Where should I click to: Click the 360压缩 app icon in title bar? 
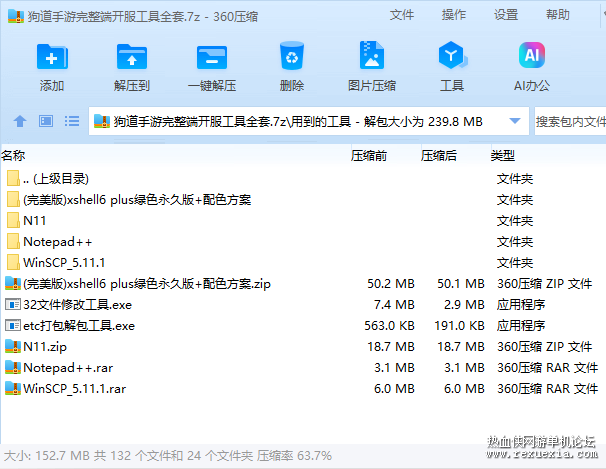(16, 16)
